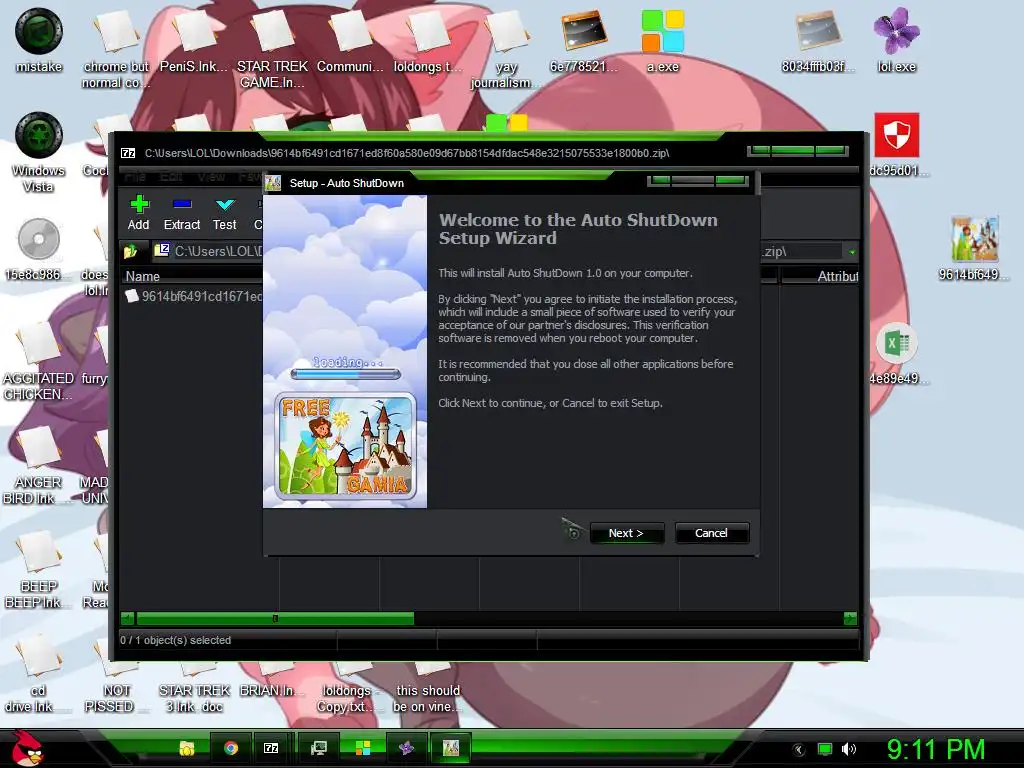Select 'this should be on vine' file
Screen dimensions: 1024x768
click(428, 690)
